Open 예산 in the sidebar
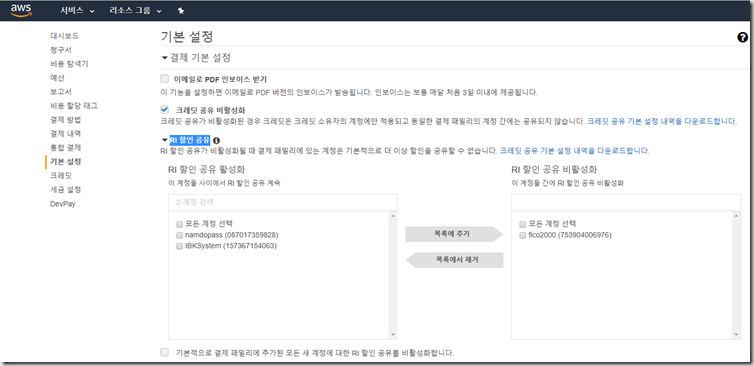 pyautogui.click(x=57, y=77)
